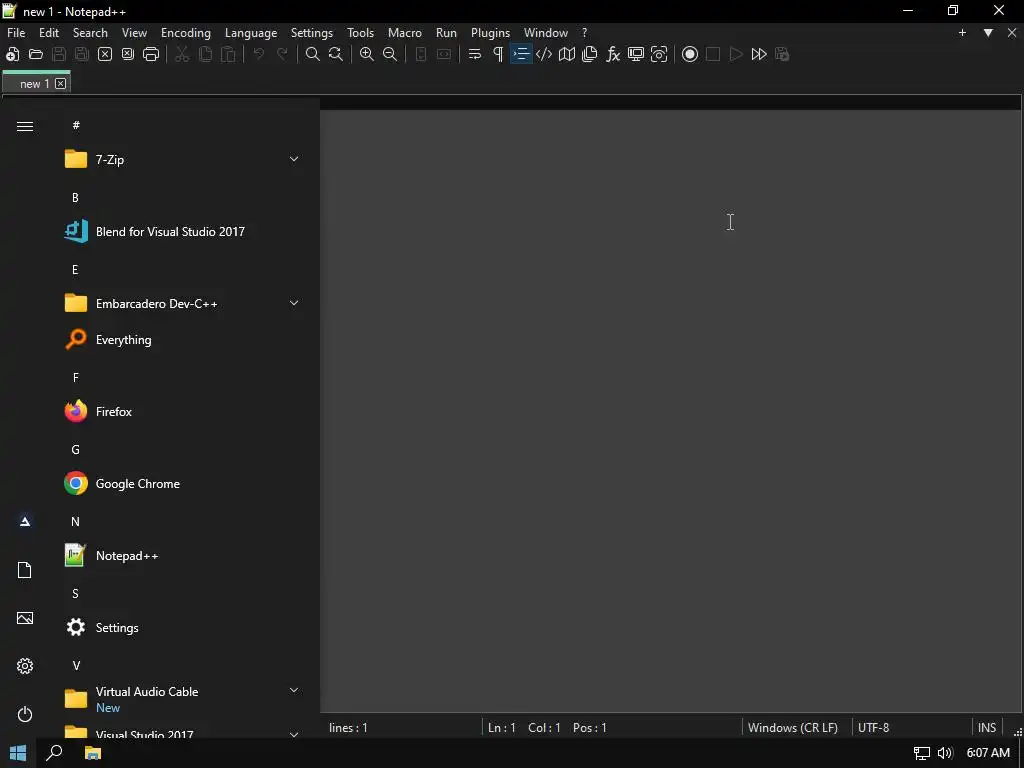Click the Paste toolbar icon
Screen dimensions: 1024x768
click(228, 54)
